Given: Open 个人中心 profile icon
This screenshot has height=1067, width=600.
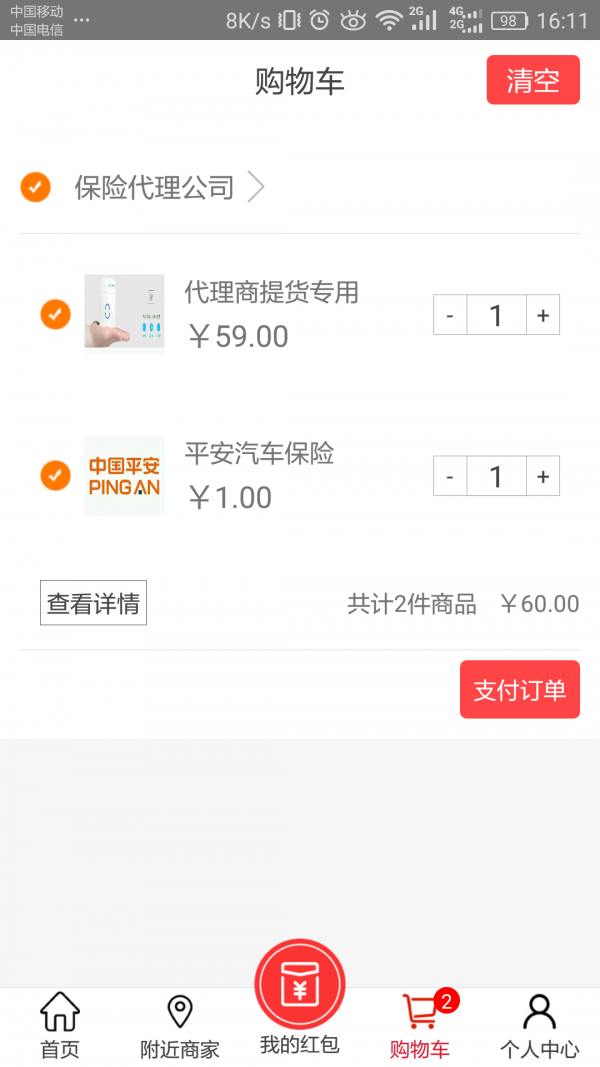Looking at the screenshot, I should 540,1013.
